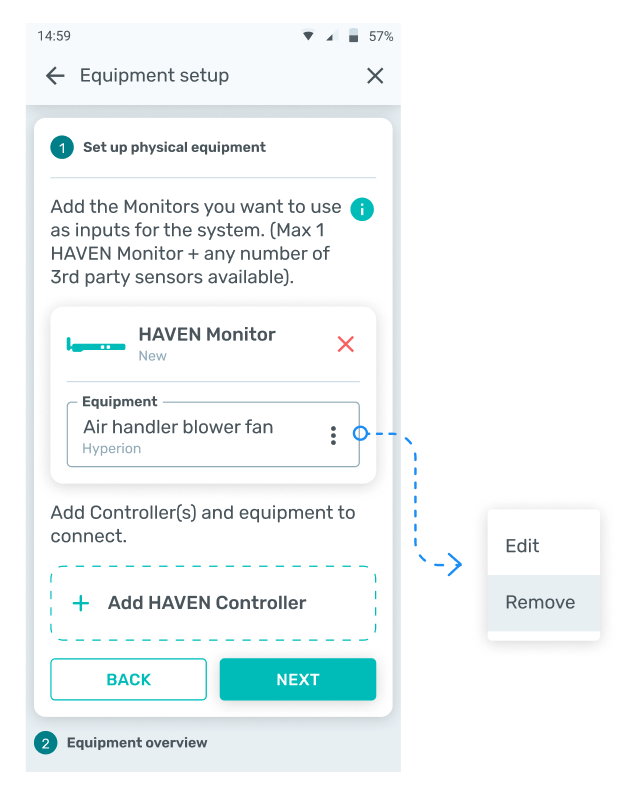Close Equipment setup with the X icon
The height and width of the screenshot is (801, 631).
tap(375, 76)
